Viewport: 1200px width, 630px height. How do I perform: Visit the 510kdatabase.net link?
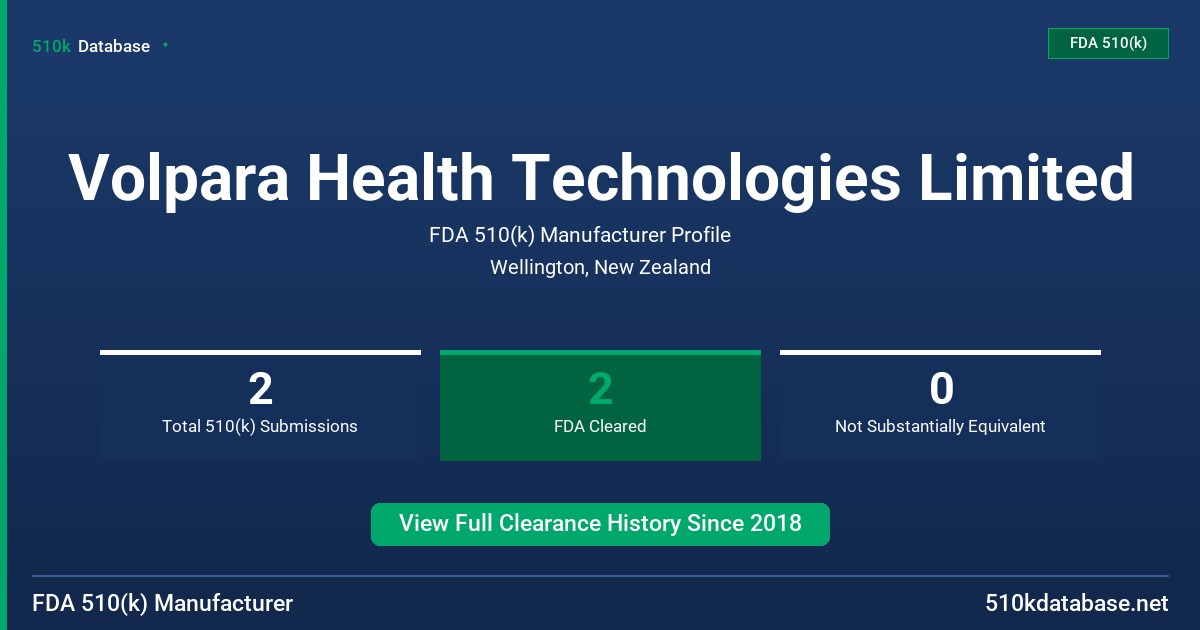[1076, 604]
